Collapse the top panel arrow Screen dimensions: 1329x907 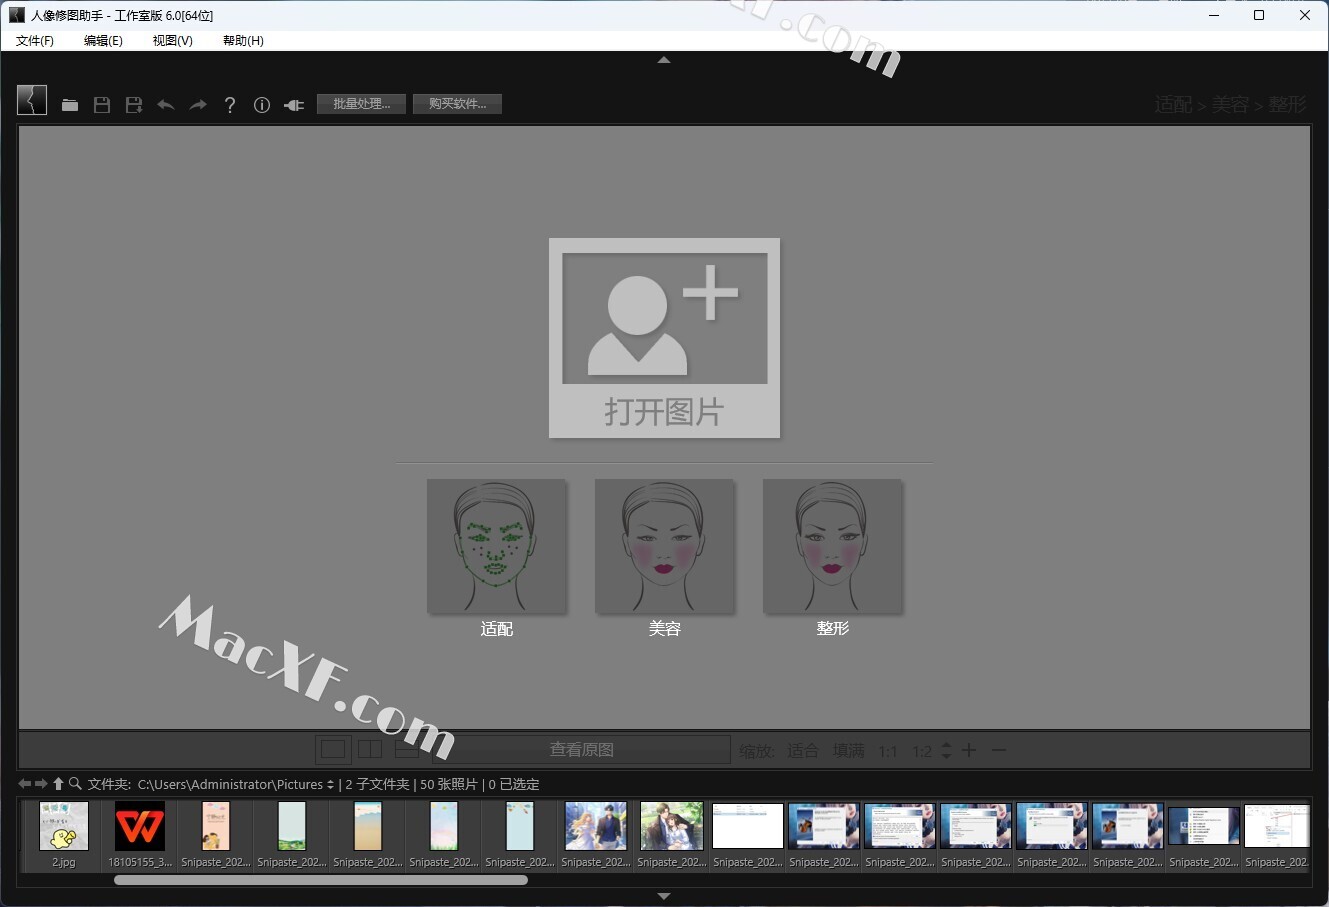point(664,60)
